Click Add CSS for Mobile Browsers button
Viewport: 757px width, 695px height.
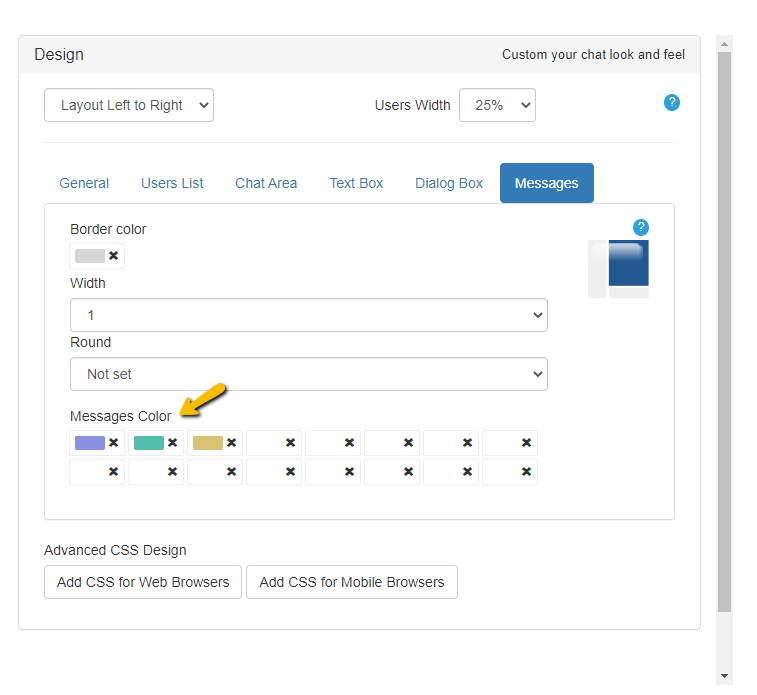coord(352,582)
